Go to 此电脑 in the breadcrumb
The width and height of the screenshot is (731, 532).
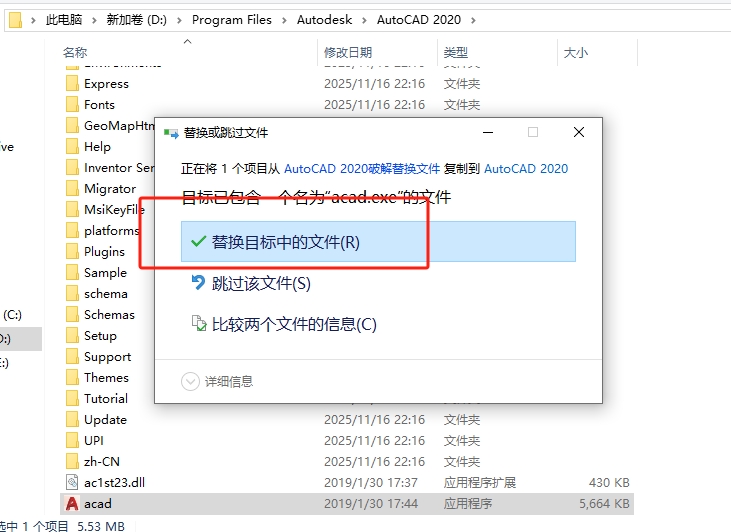pyautogui.click(x=64, y=20)
